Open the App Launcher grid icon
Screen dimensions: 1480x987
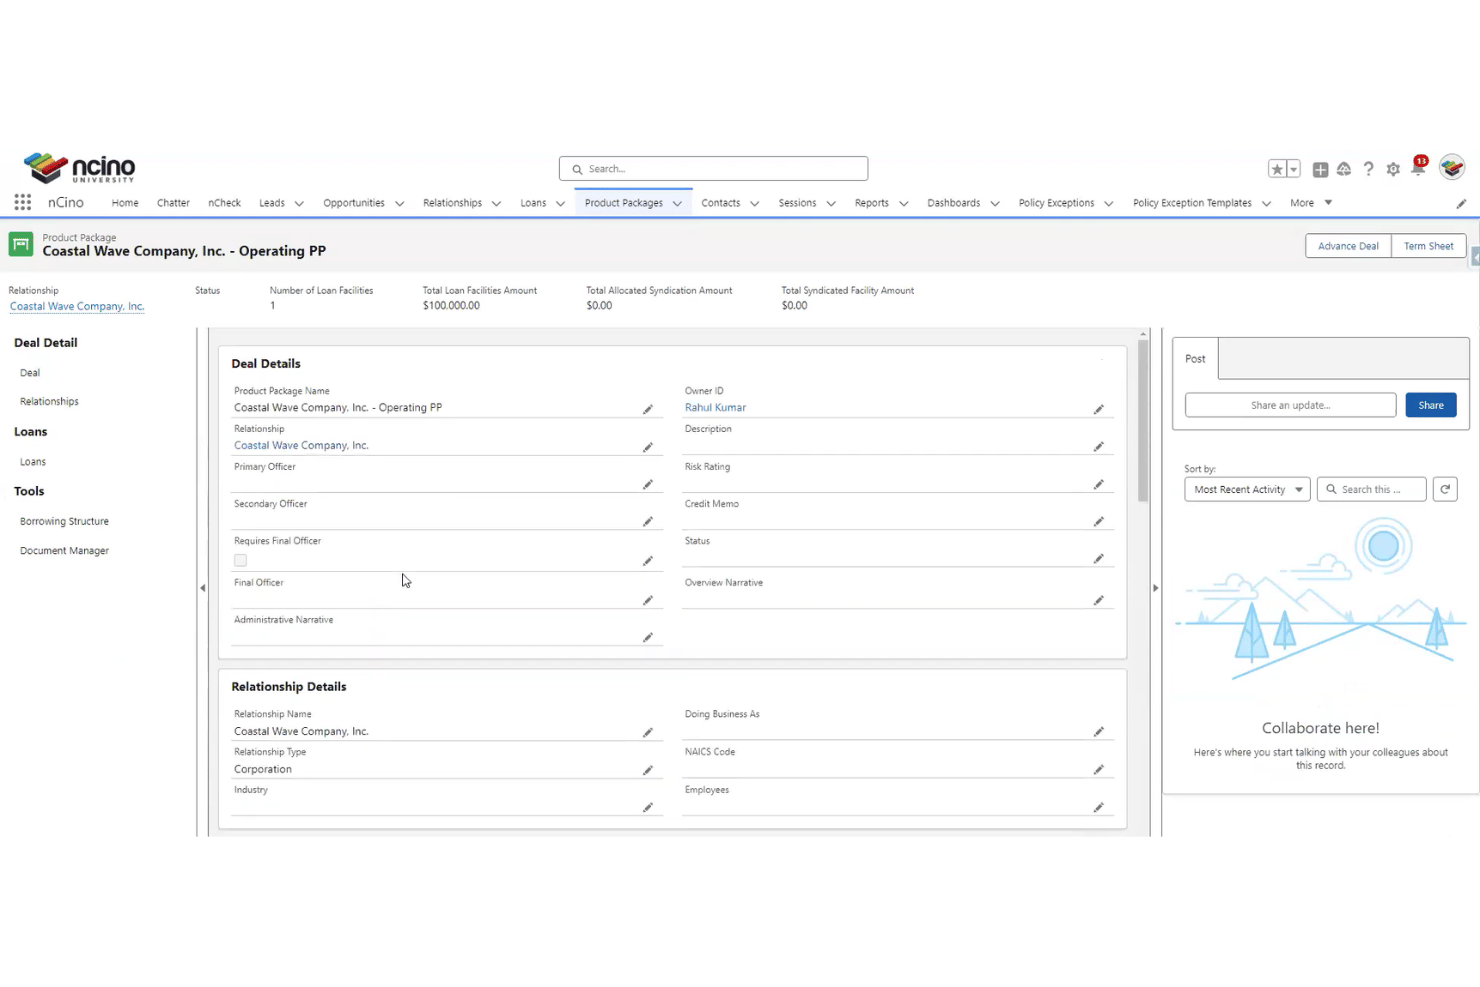pyautogui.click(x=23, y=202)
